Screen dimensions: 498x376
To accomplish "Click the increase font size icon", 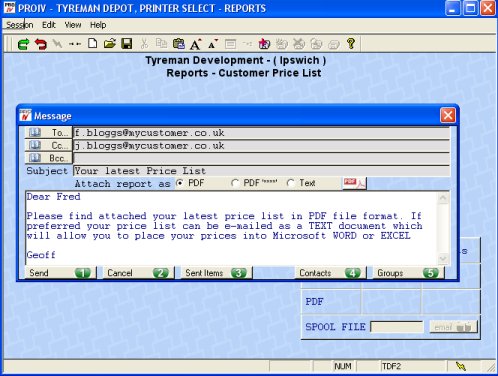I will 196,44.
